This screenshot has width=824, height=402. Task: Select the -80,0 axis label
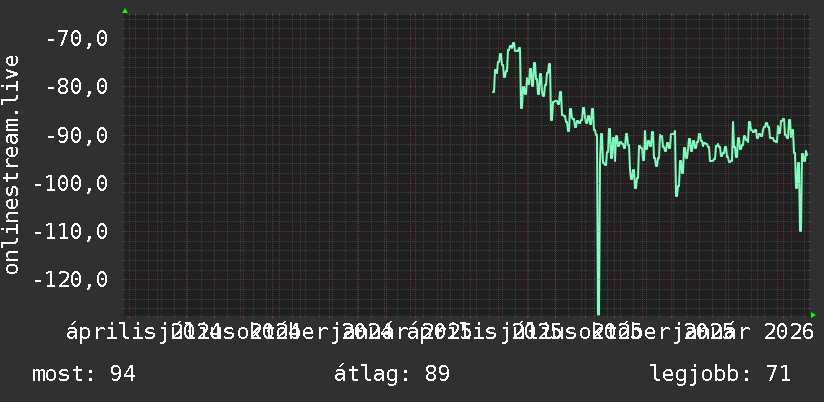coord(77,87)
